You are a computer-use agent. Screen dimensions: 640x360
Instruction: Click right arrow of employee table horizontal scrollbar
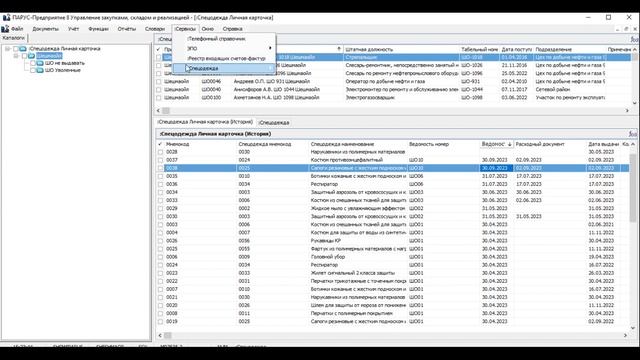point(627,111)
